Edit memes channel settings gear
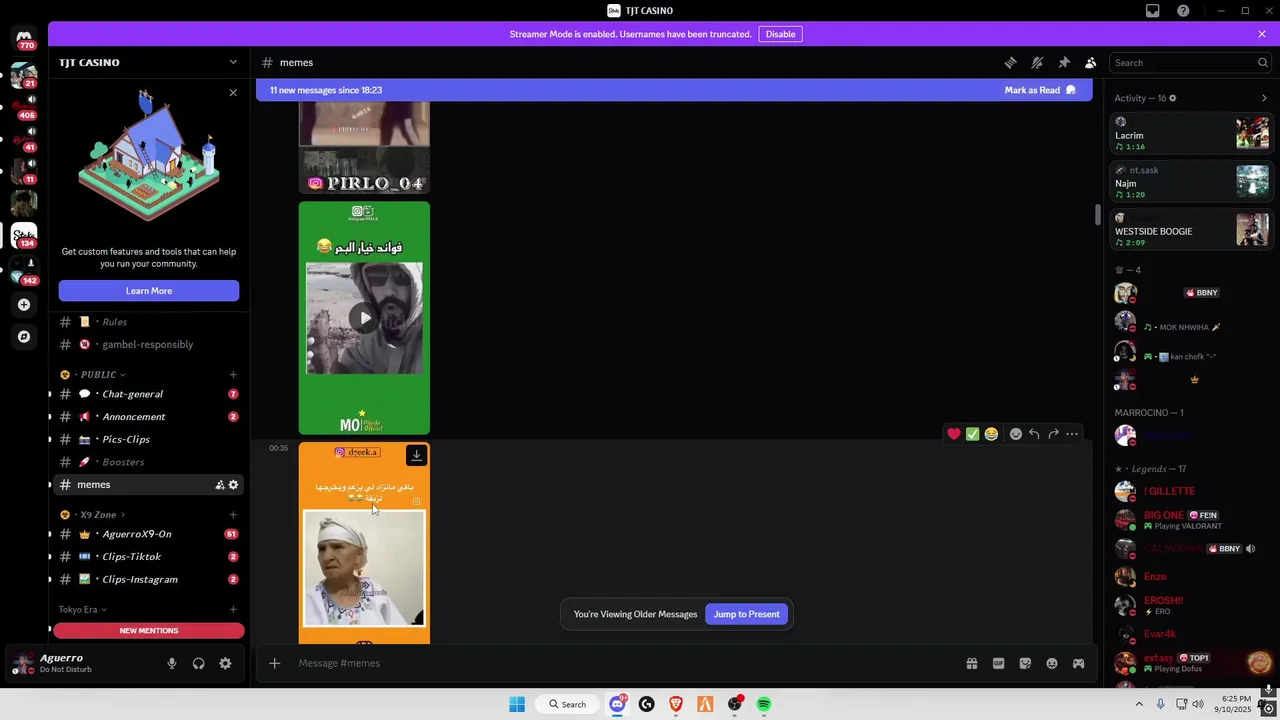 tap(233, 485)
